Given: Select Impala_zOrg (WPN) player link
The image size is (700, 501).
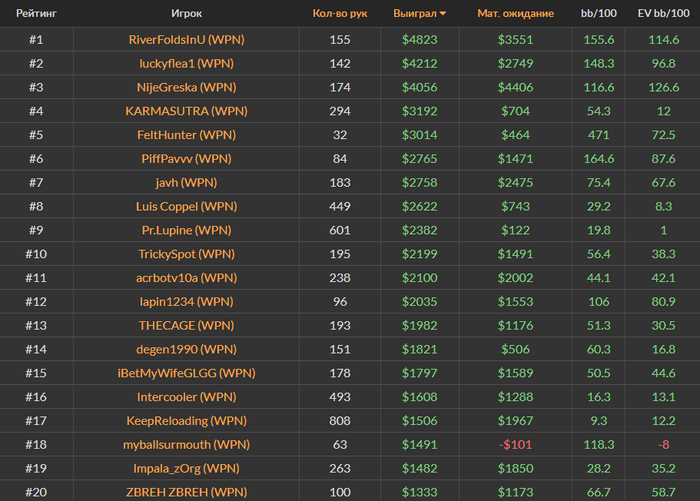Looking at the screenshot, I should coord(187,468).
